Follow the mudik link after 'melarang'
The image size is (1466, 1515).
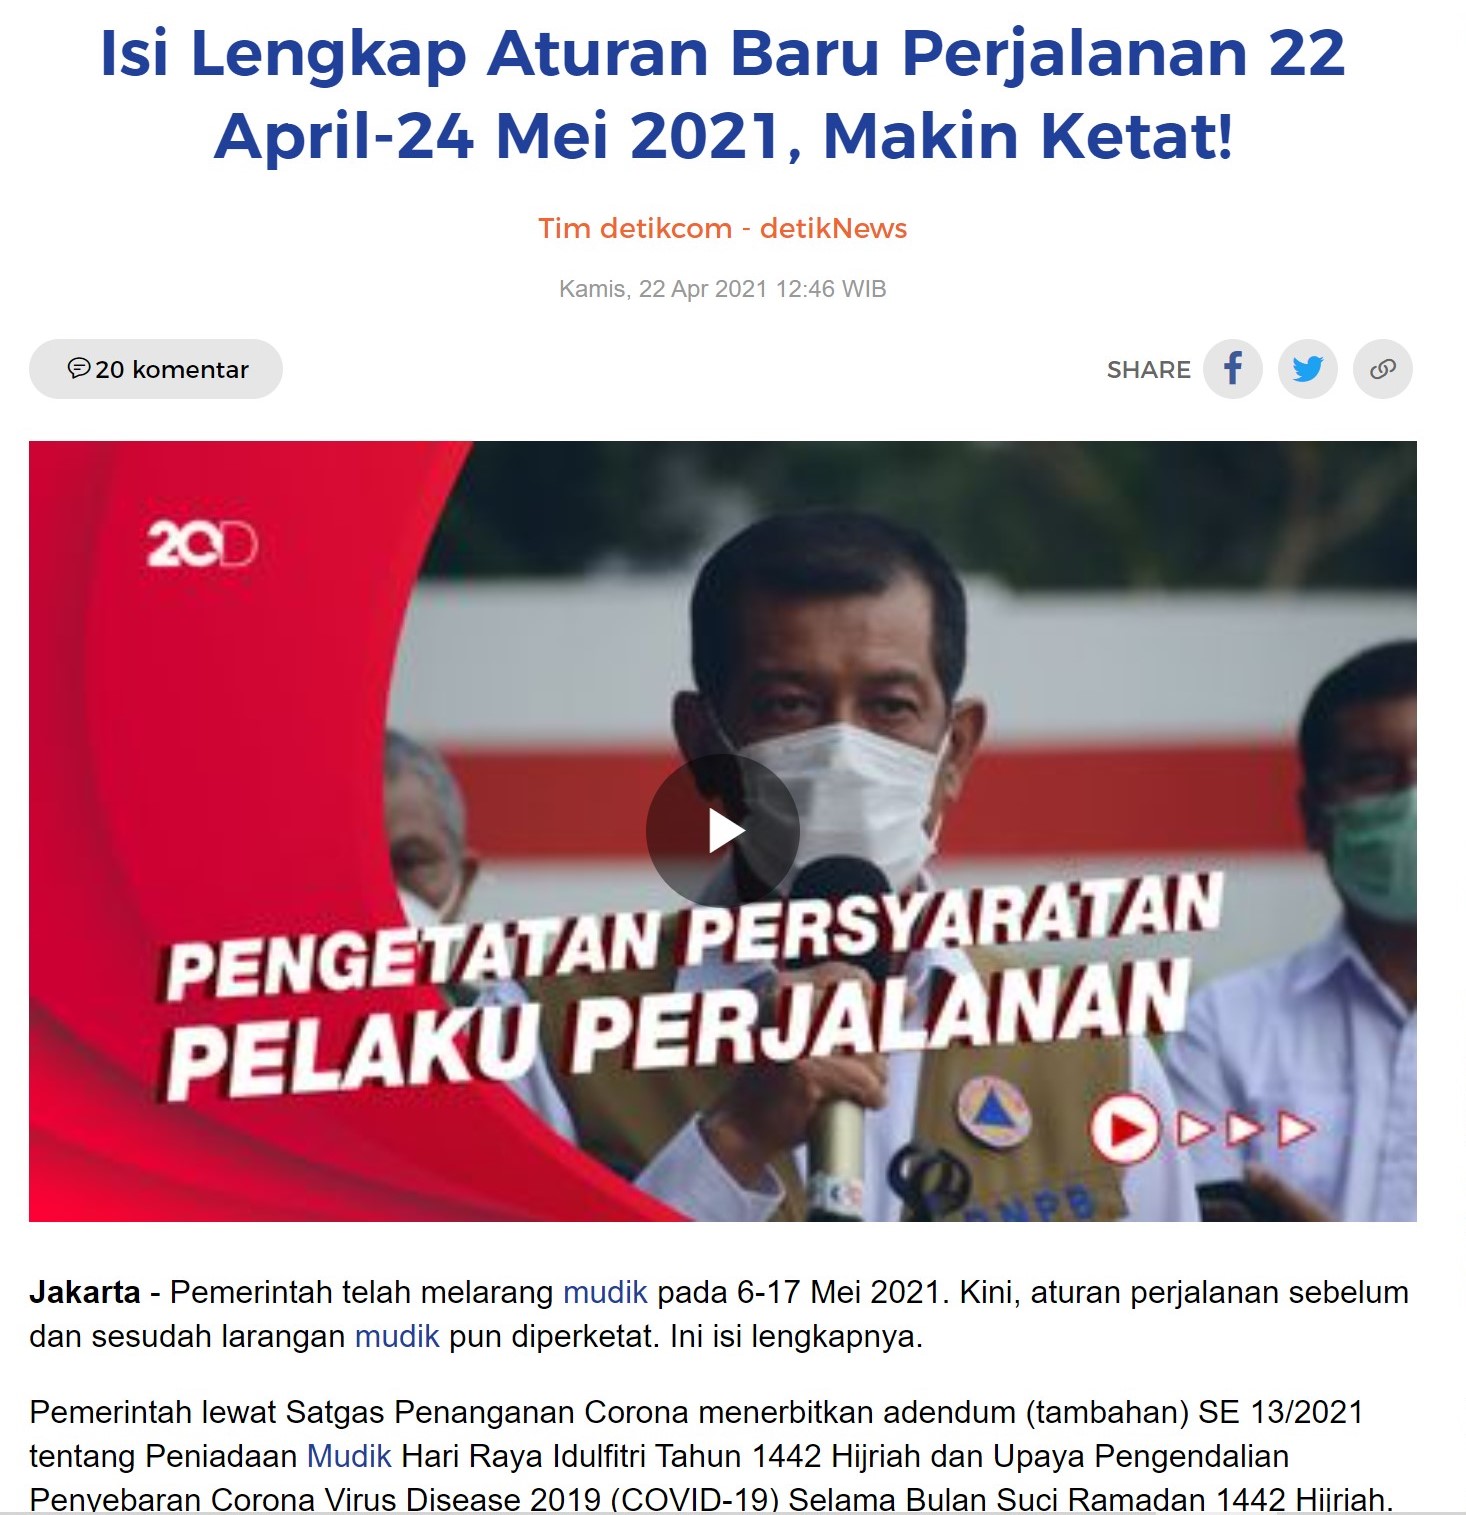[x=605, y=1292]
